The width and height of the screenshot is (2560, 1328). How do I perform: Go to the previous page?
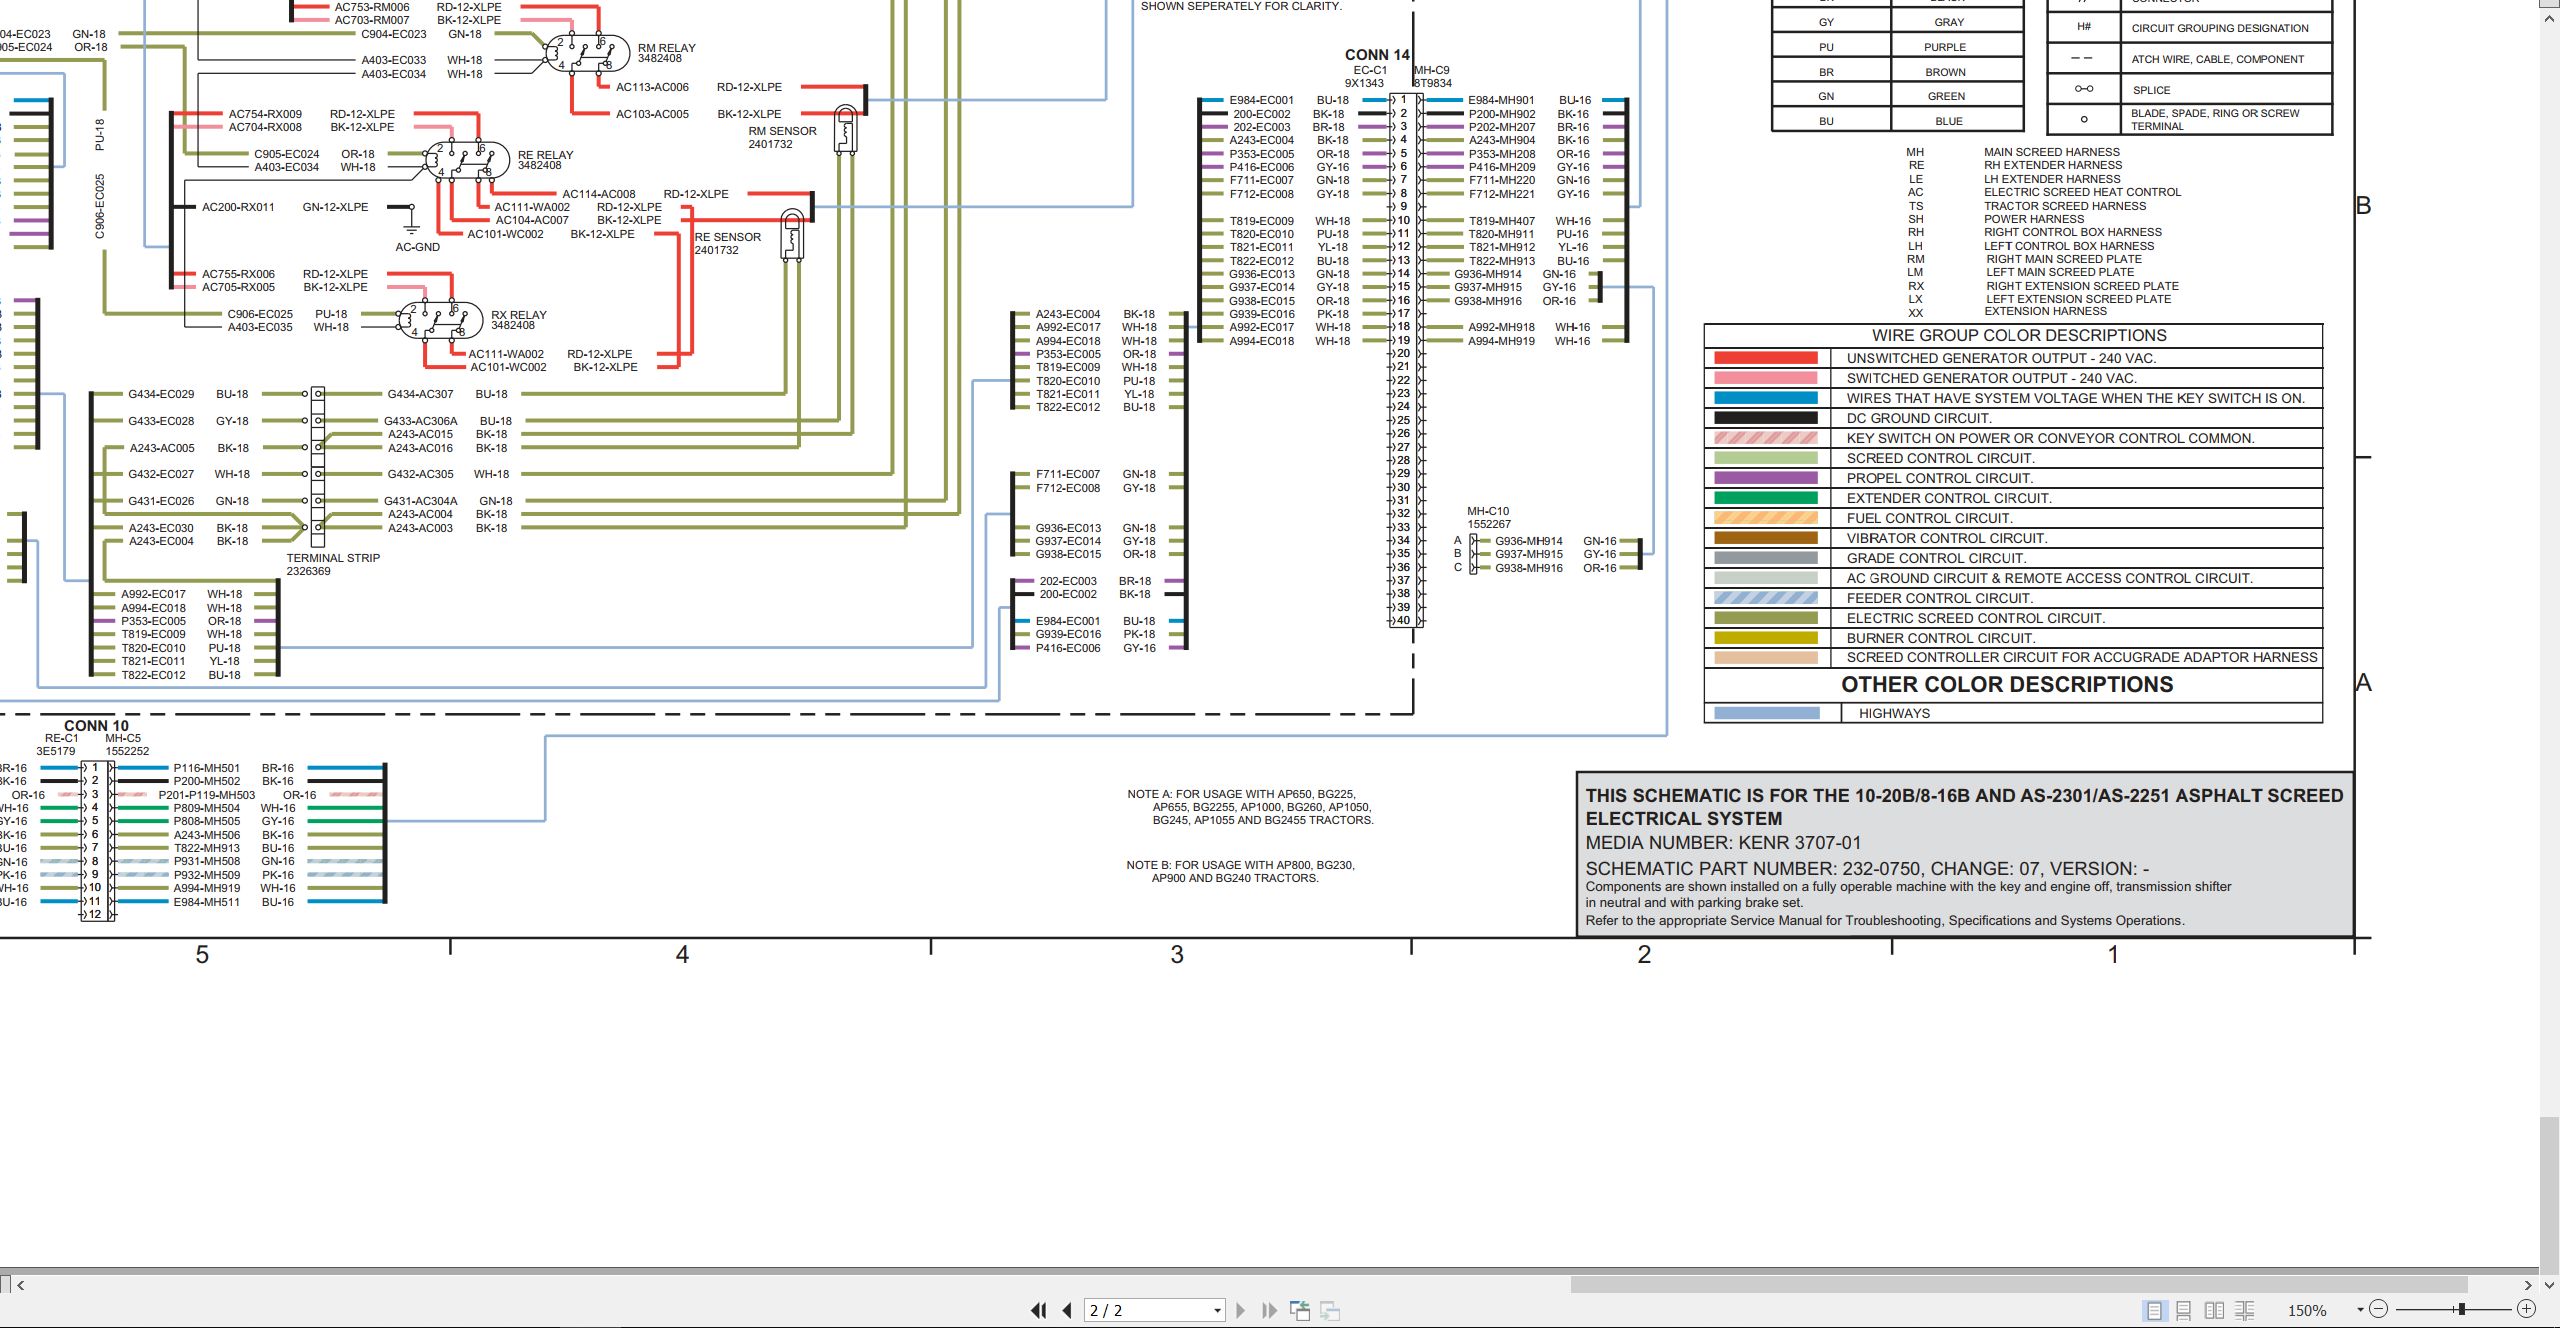(1067, 1310)
